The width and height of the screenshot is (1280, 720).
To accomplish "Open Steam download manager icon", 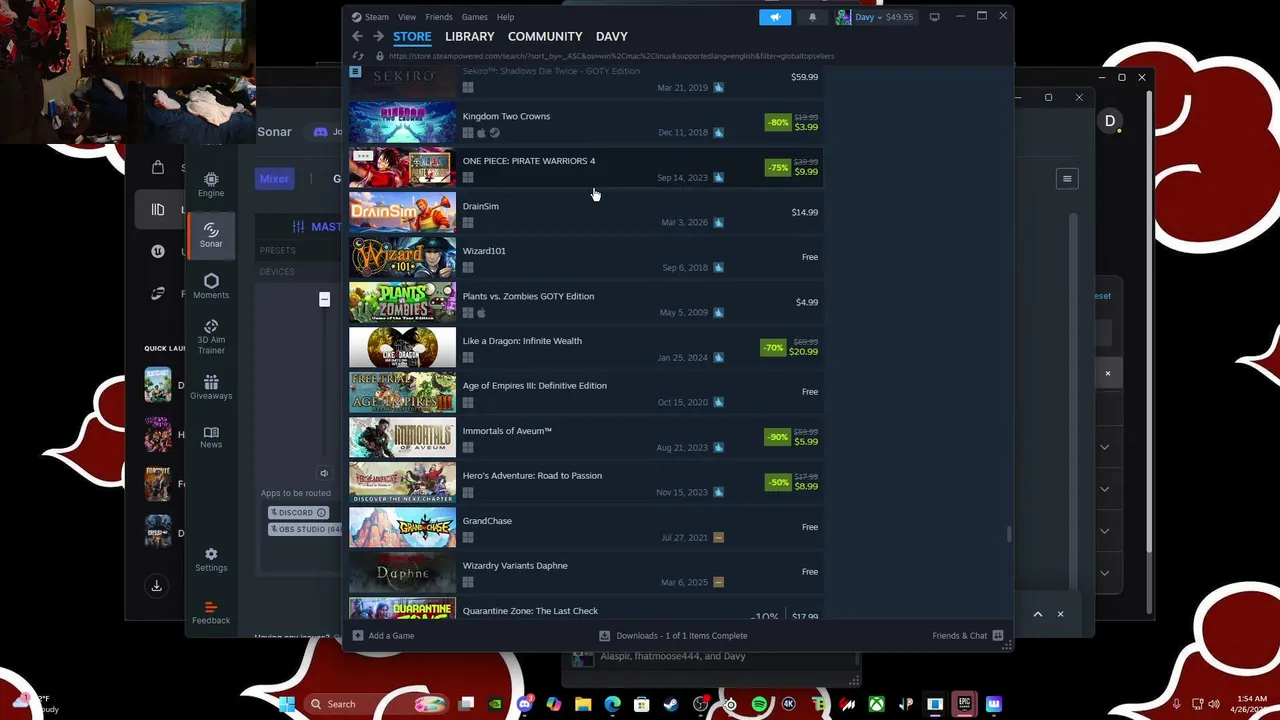I will click(604, 636).
